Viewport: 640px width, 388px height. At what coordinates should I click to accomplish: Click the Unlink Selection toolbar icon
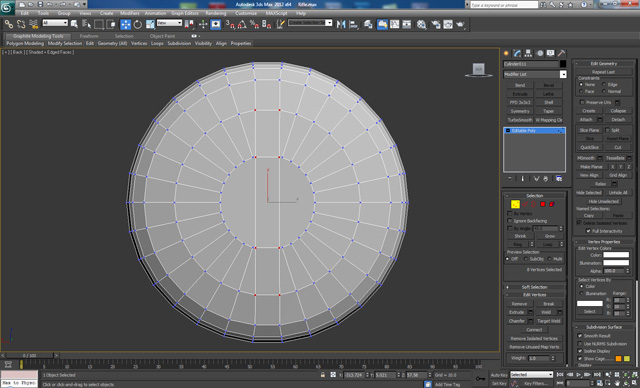21,24
